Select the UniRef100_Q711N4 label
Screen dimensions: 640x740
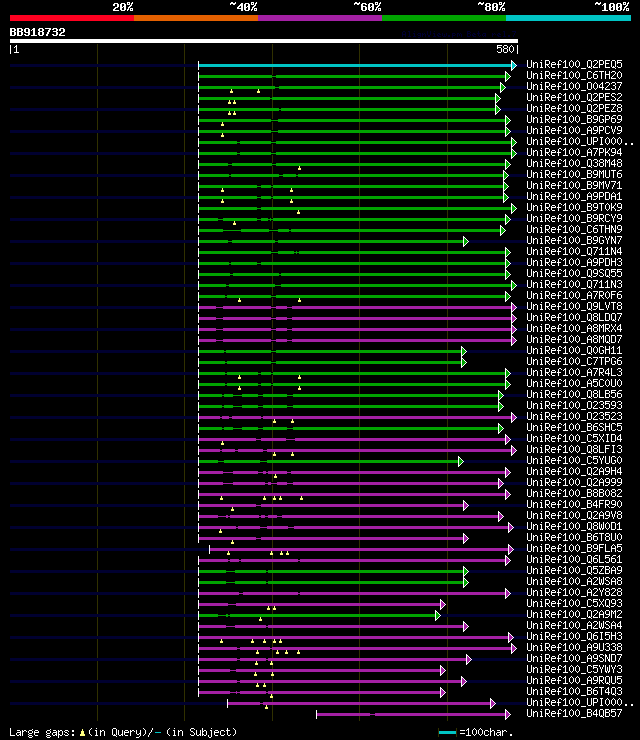(574, 252)
